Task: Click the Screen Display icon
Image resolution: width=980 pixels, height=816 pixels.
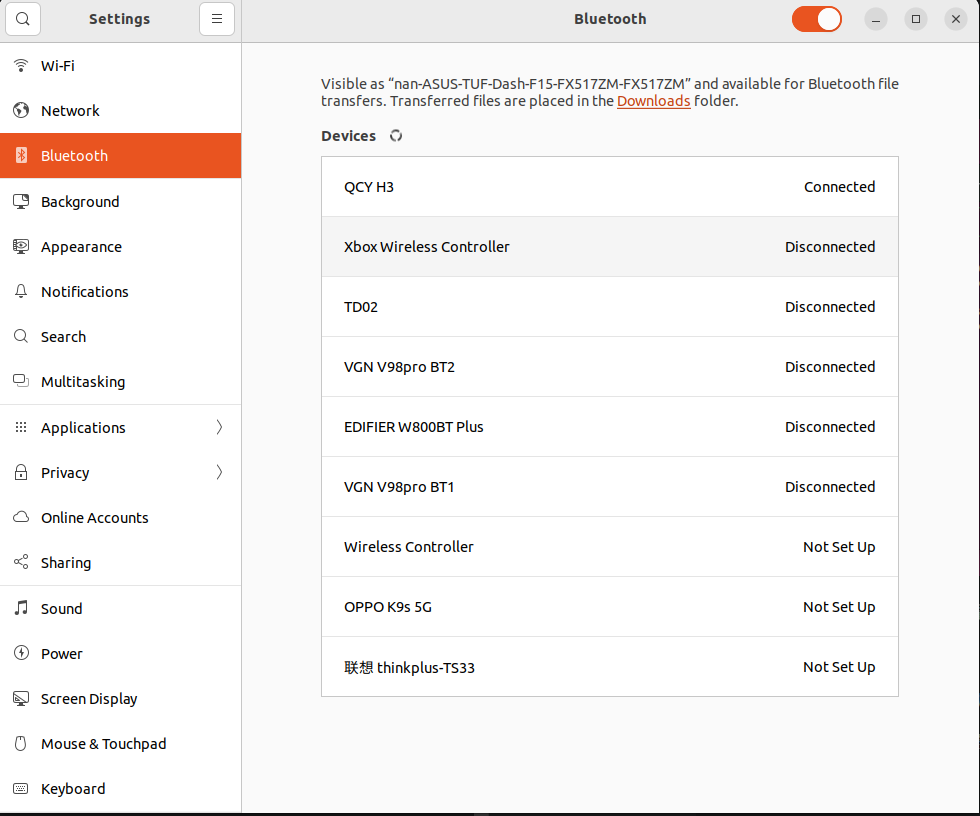Action: 21,699
